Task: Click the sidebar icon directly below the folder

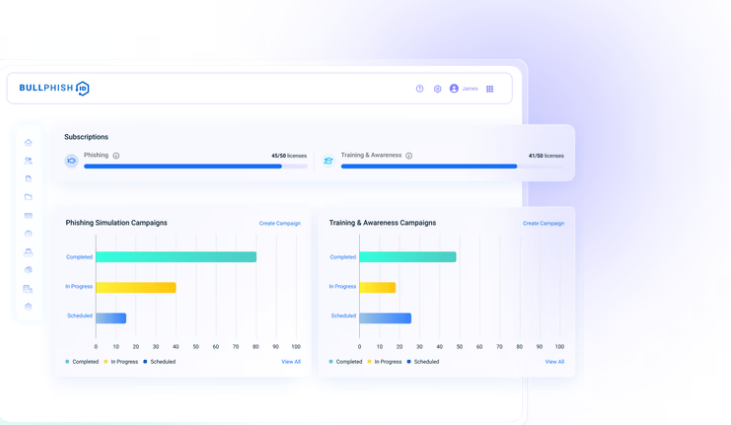Action: (x=28, y=215)
